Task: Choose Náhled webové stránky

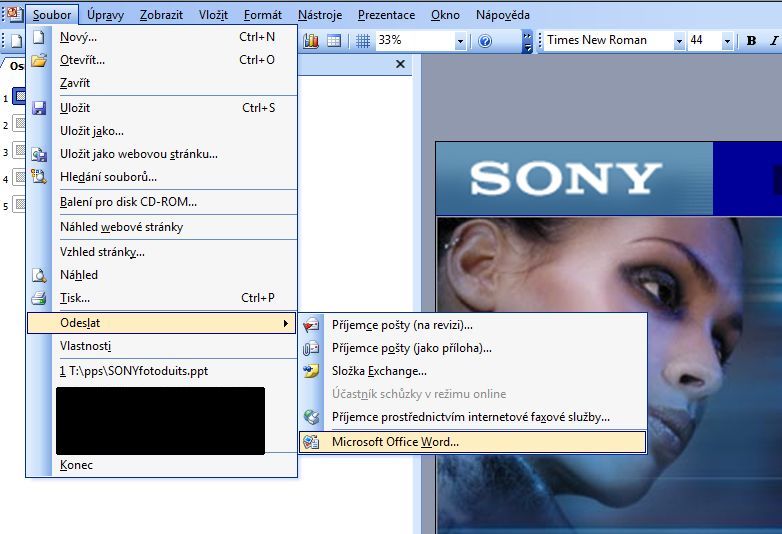Action: coord(162,226)
